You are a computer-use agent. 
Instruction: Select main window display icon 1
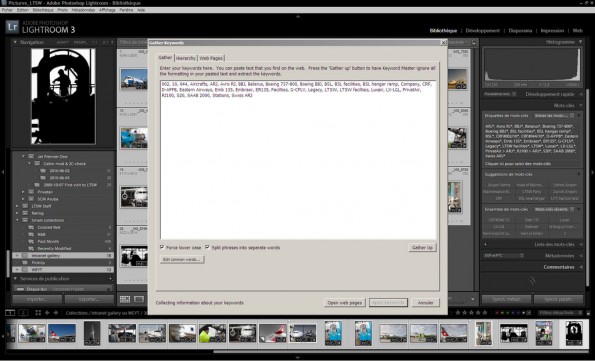10,313
